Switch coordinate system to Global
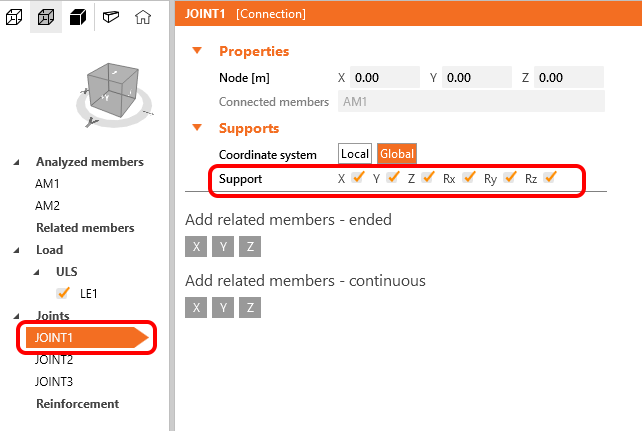The image size is (642, 431). 397,154
